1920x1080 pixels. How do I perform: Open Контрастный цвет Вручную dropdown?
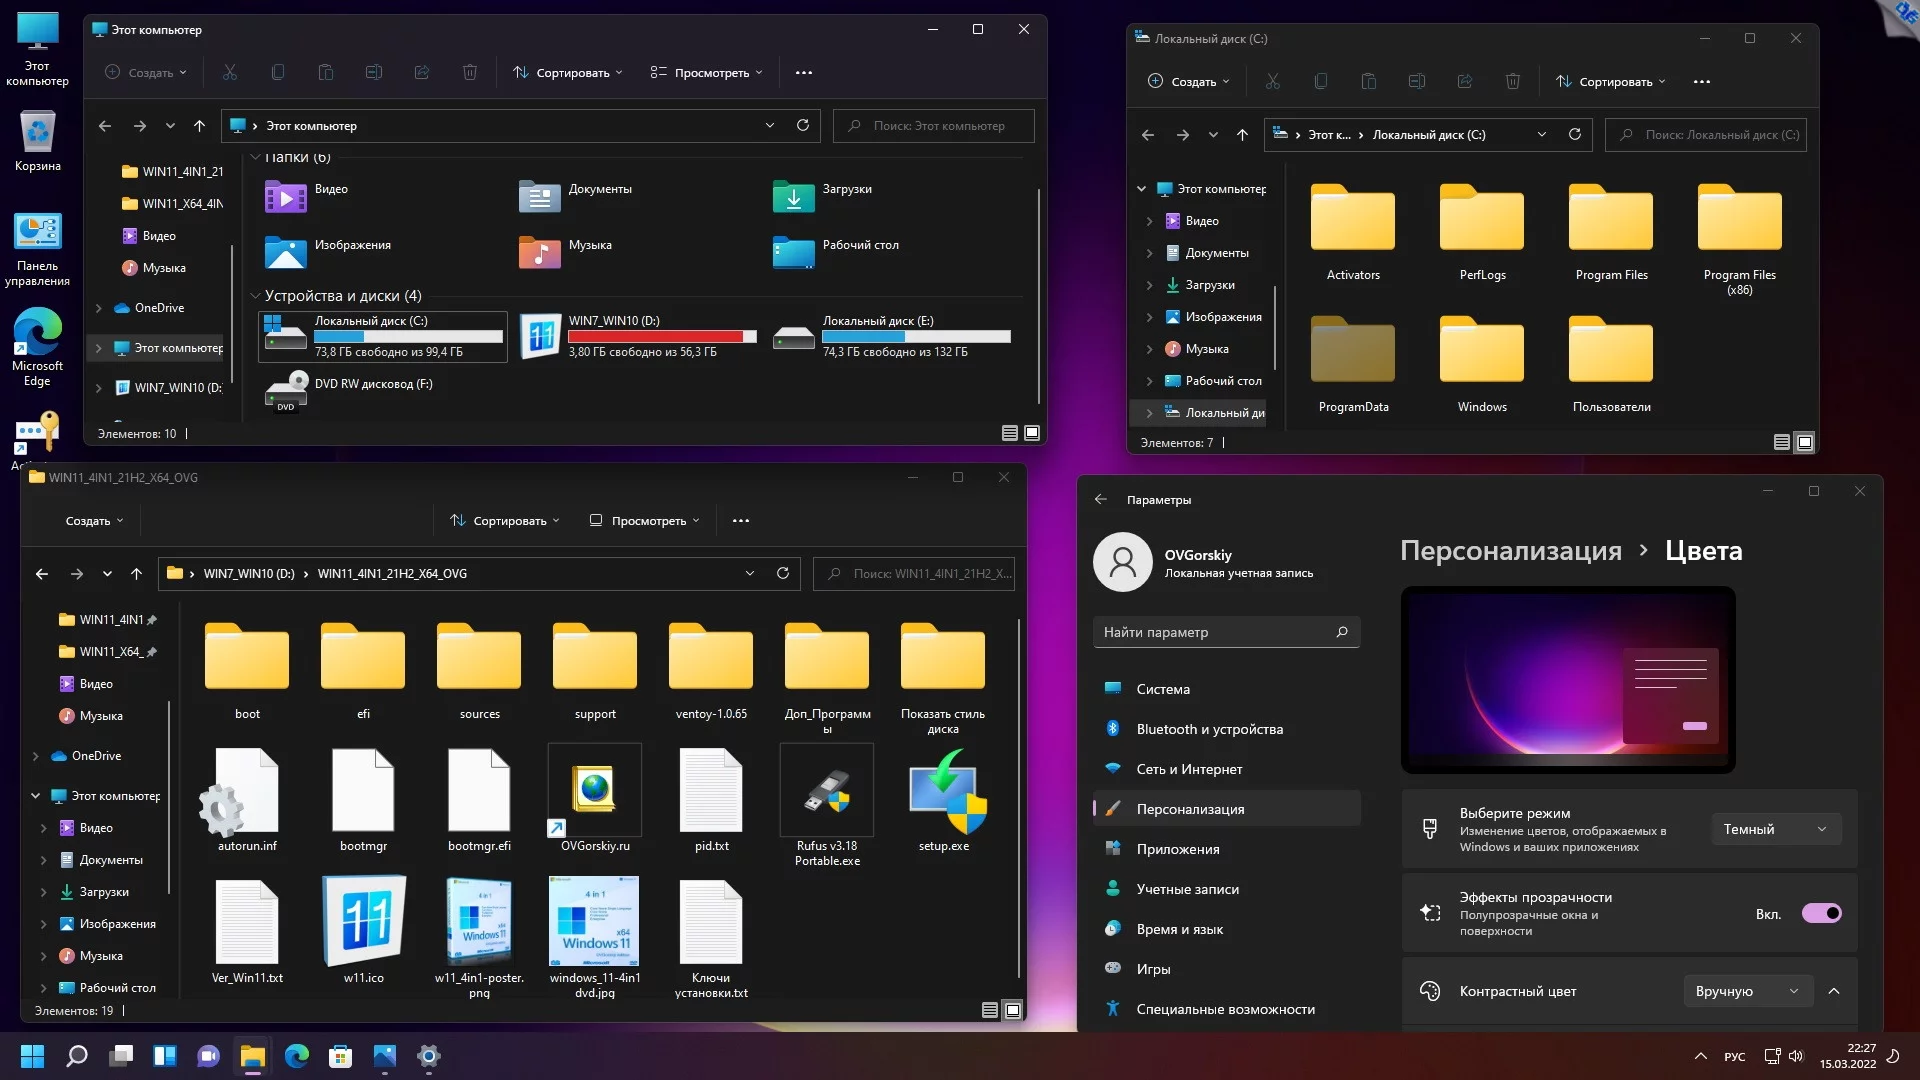pyautogui.click(x=1748, y=991)
